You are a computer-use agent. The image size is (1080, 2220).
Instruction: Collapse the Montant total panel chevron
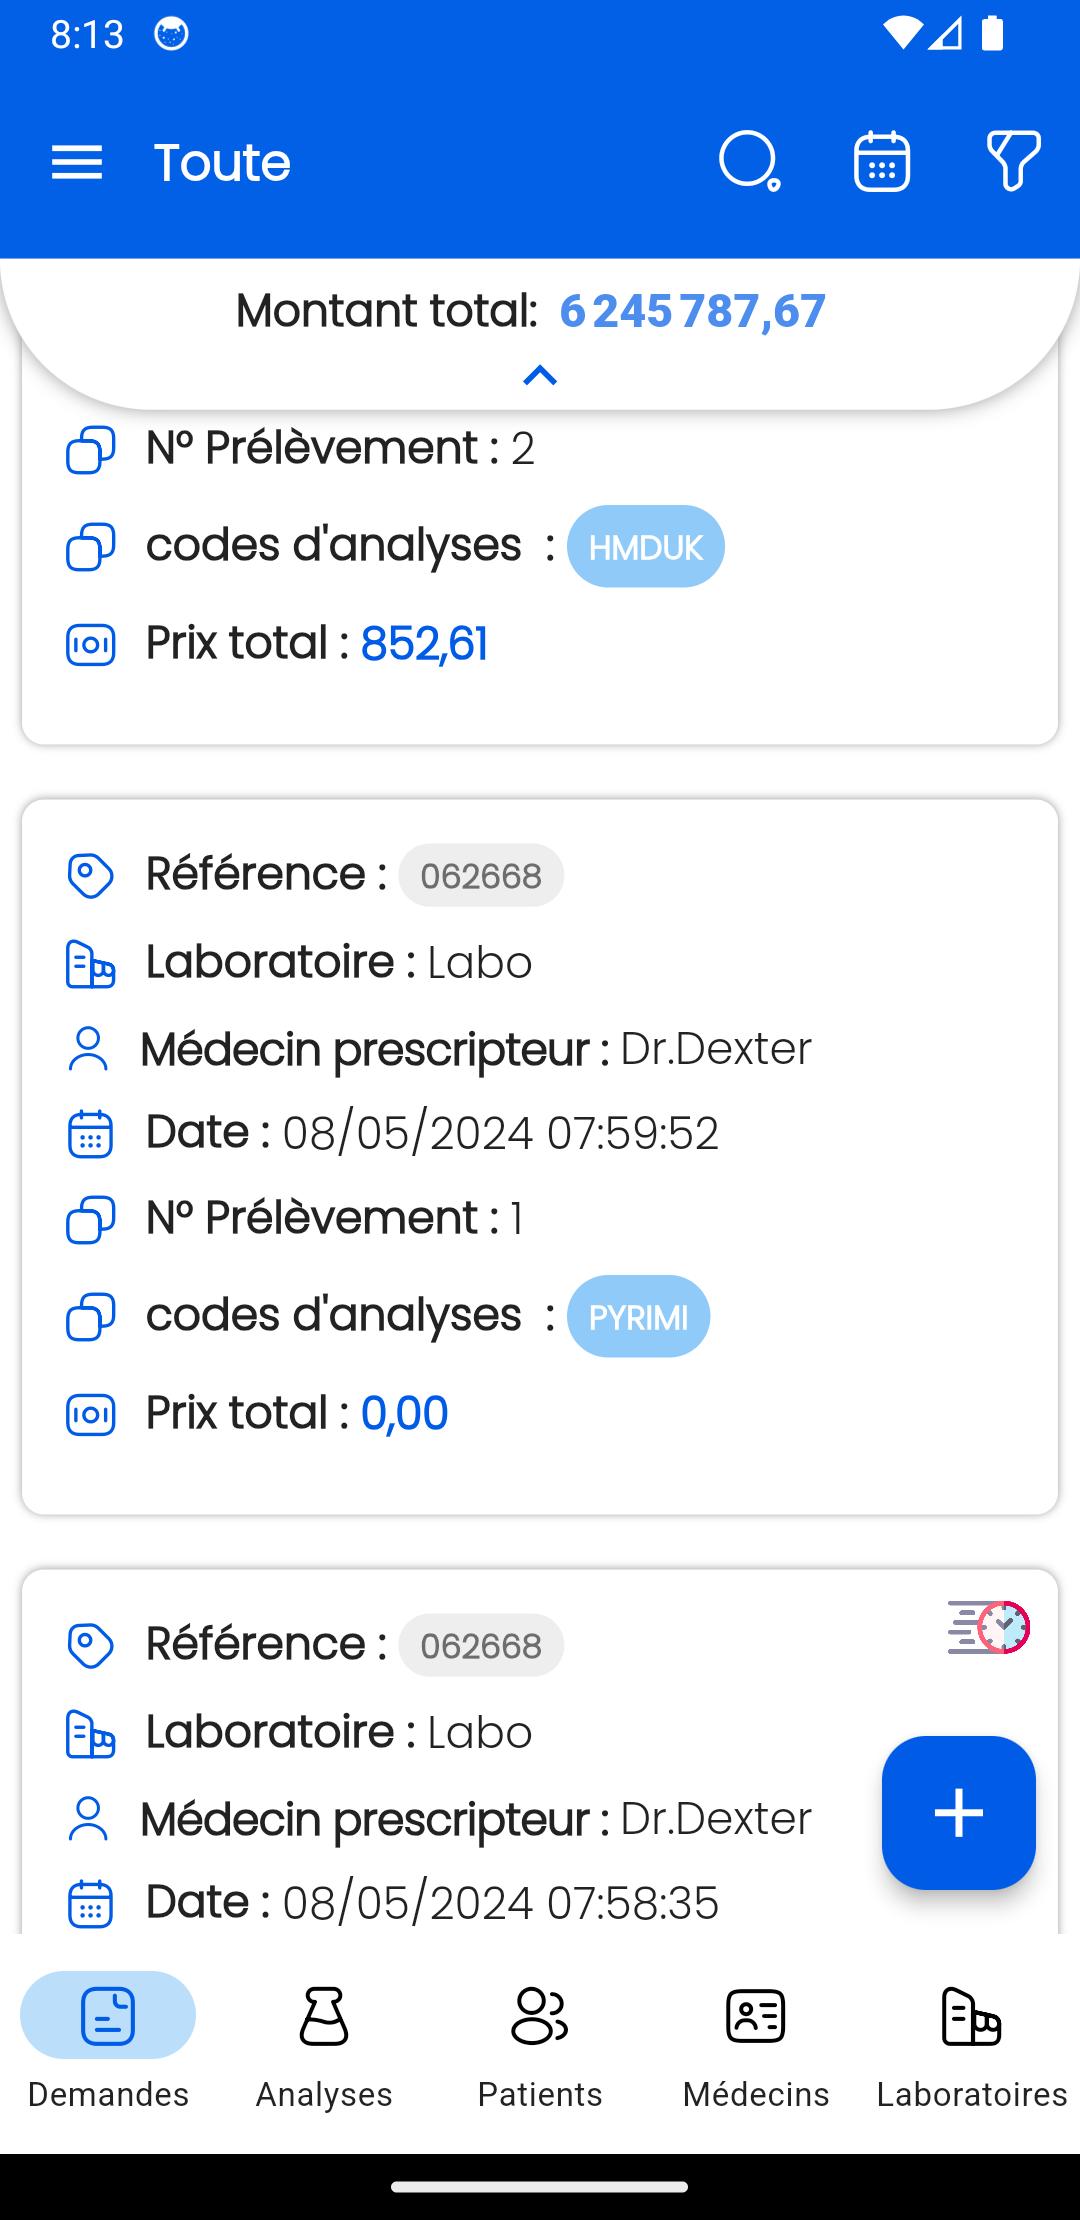coord(540,376)
